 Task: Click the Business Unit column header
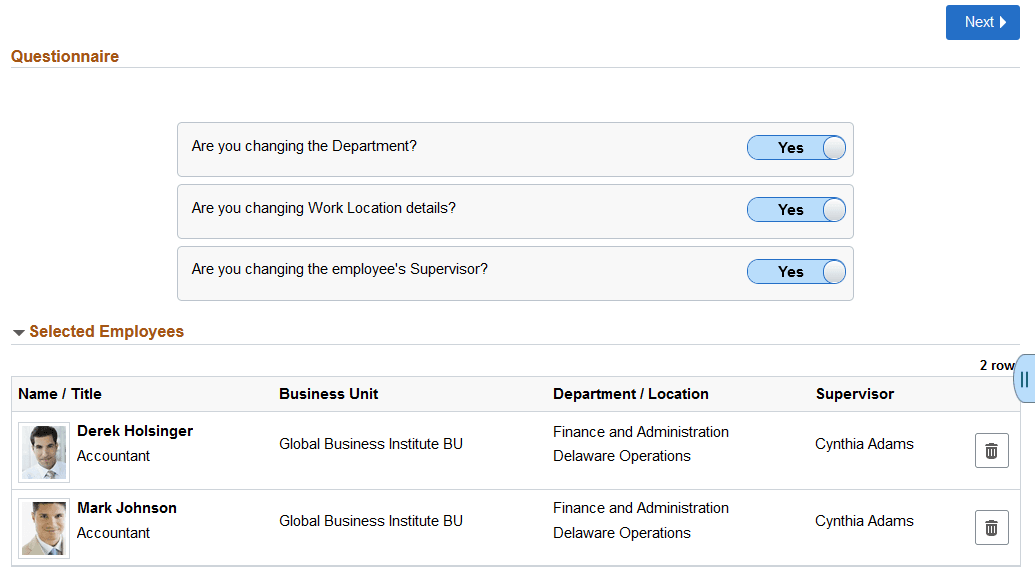[328, 394]
